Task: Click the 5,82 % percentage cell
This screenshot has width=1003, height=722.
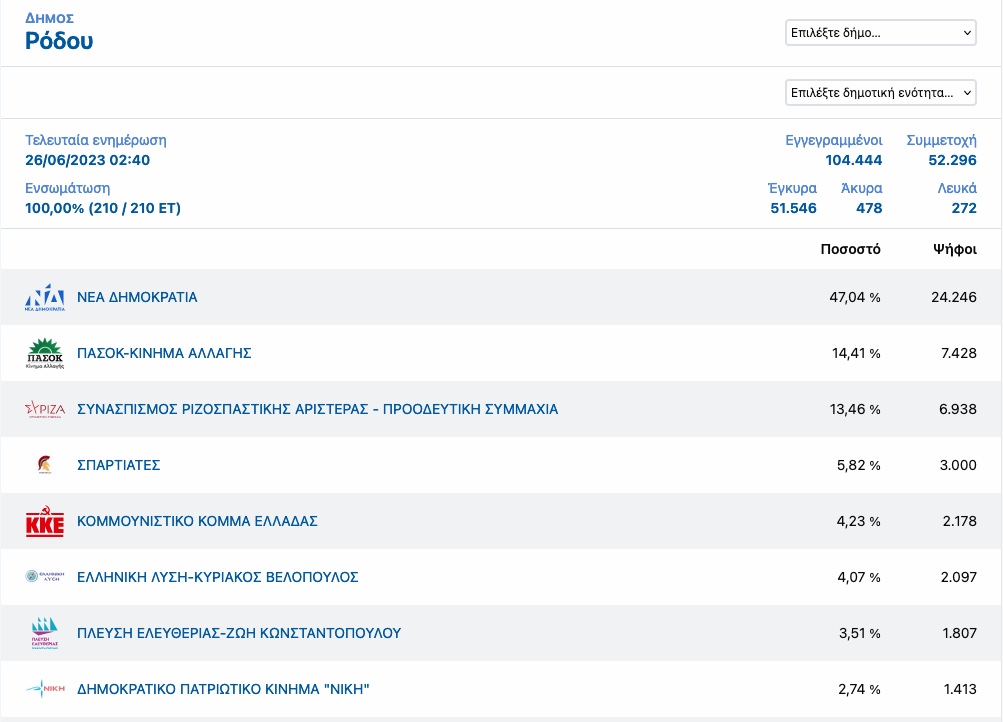Action: (858, 465)
